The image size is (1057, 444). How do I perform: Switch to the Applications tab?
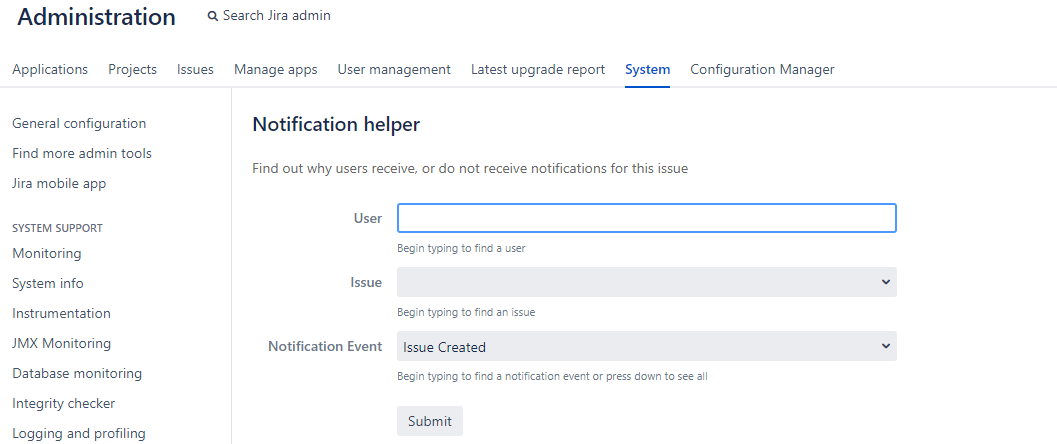tap(50, 69)
